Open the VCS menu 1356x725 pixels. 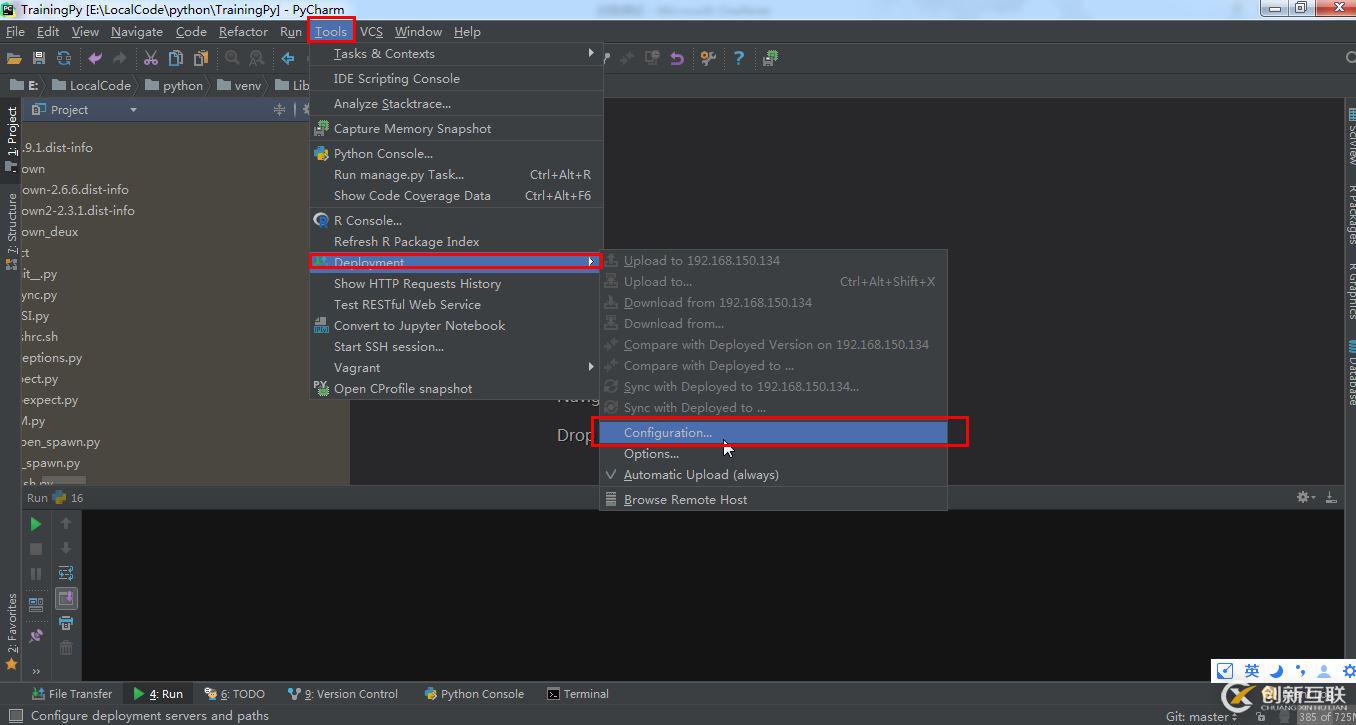[x=371, y=32]
